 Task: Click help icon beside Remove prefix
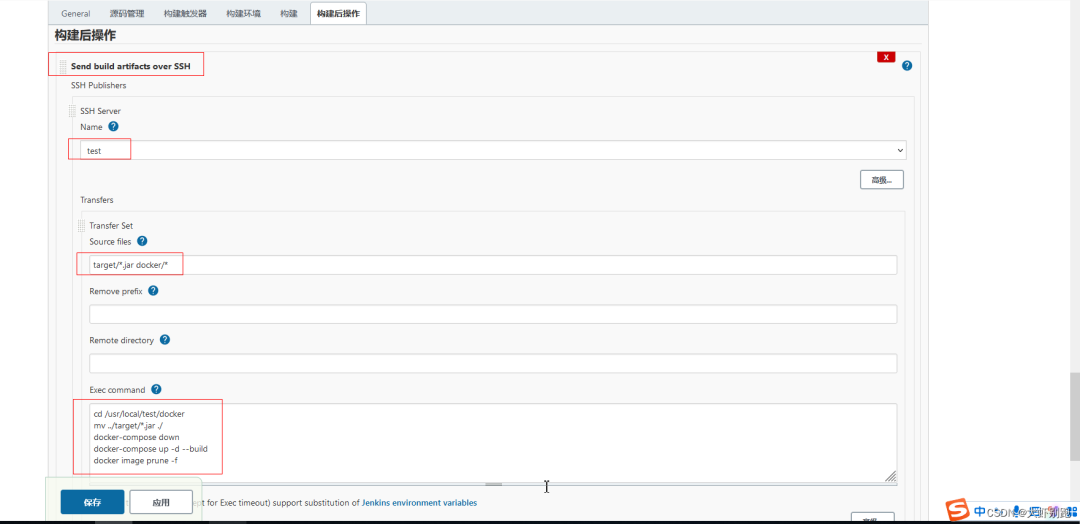(153, 291)
